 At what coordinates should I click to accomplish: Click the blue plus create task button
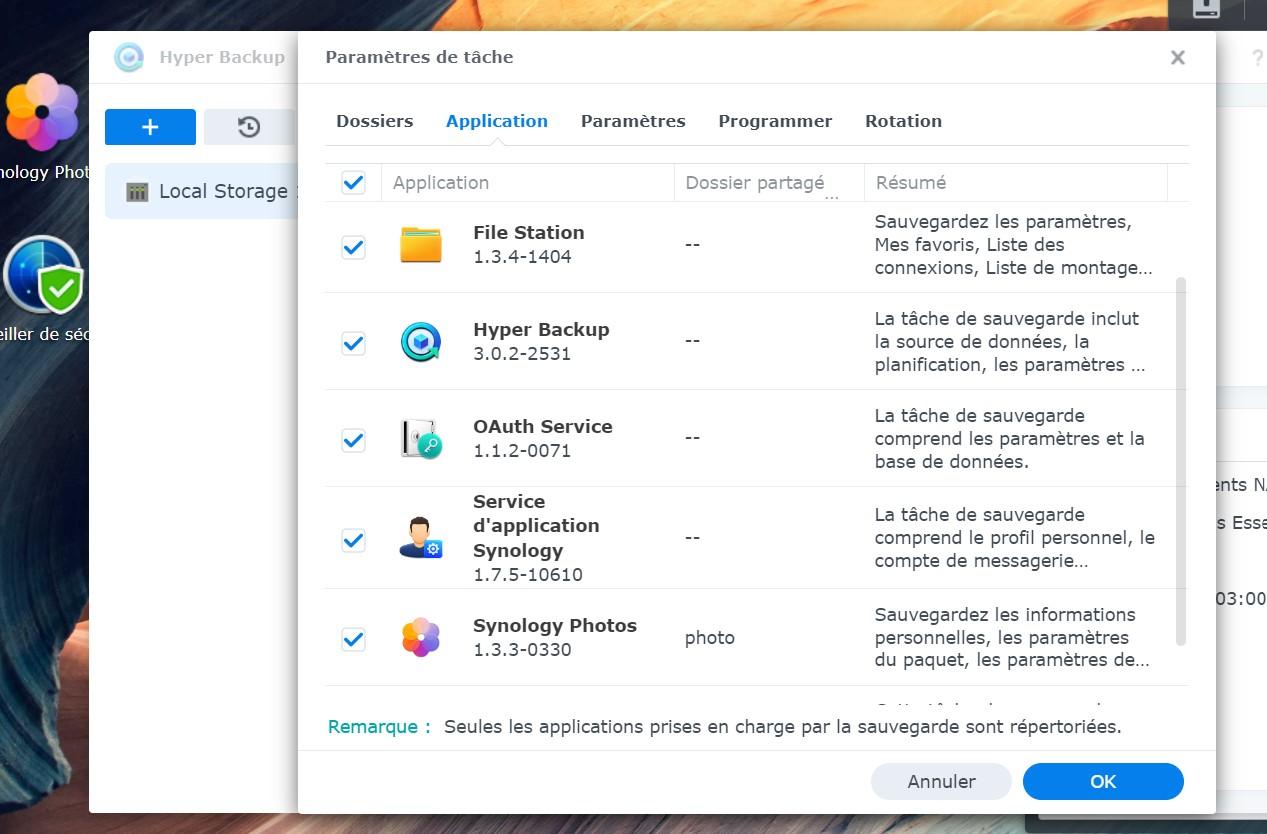(150, 127)
